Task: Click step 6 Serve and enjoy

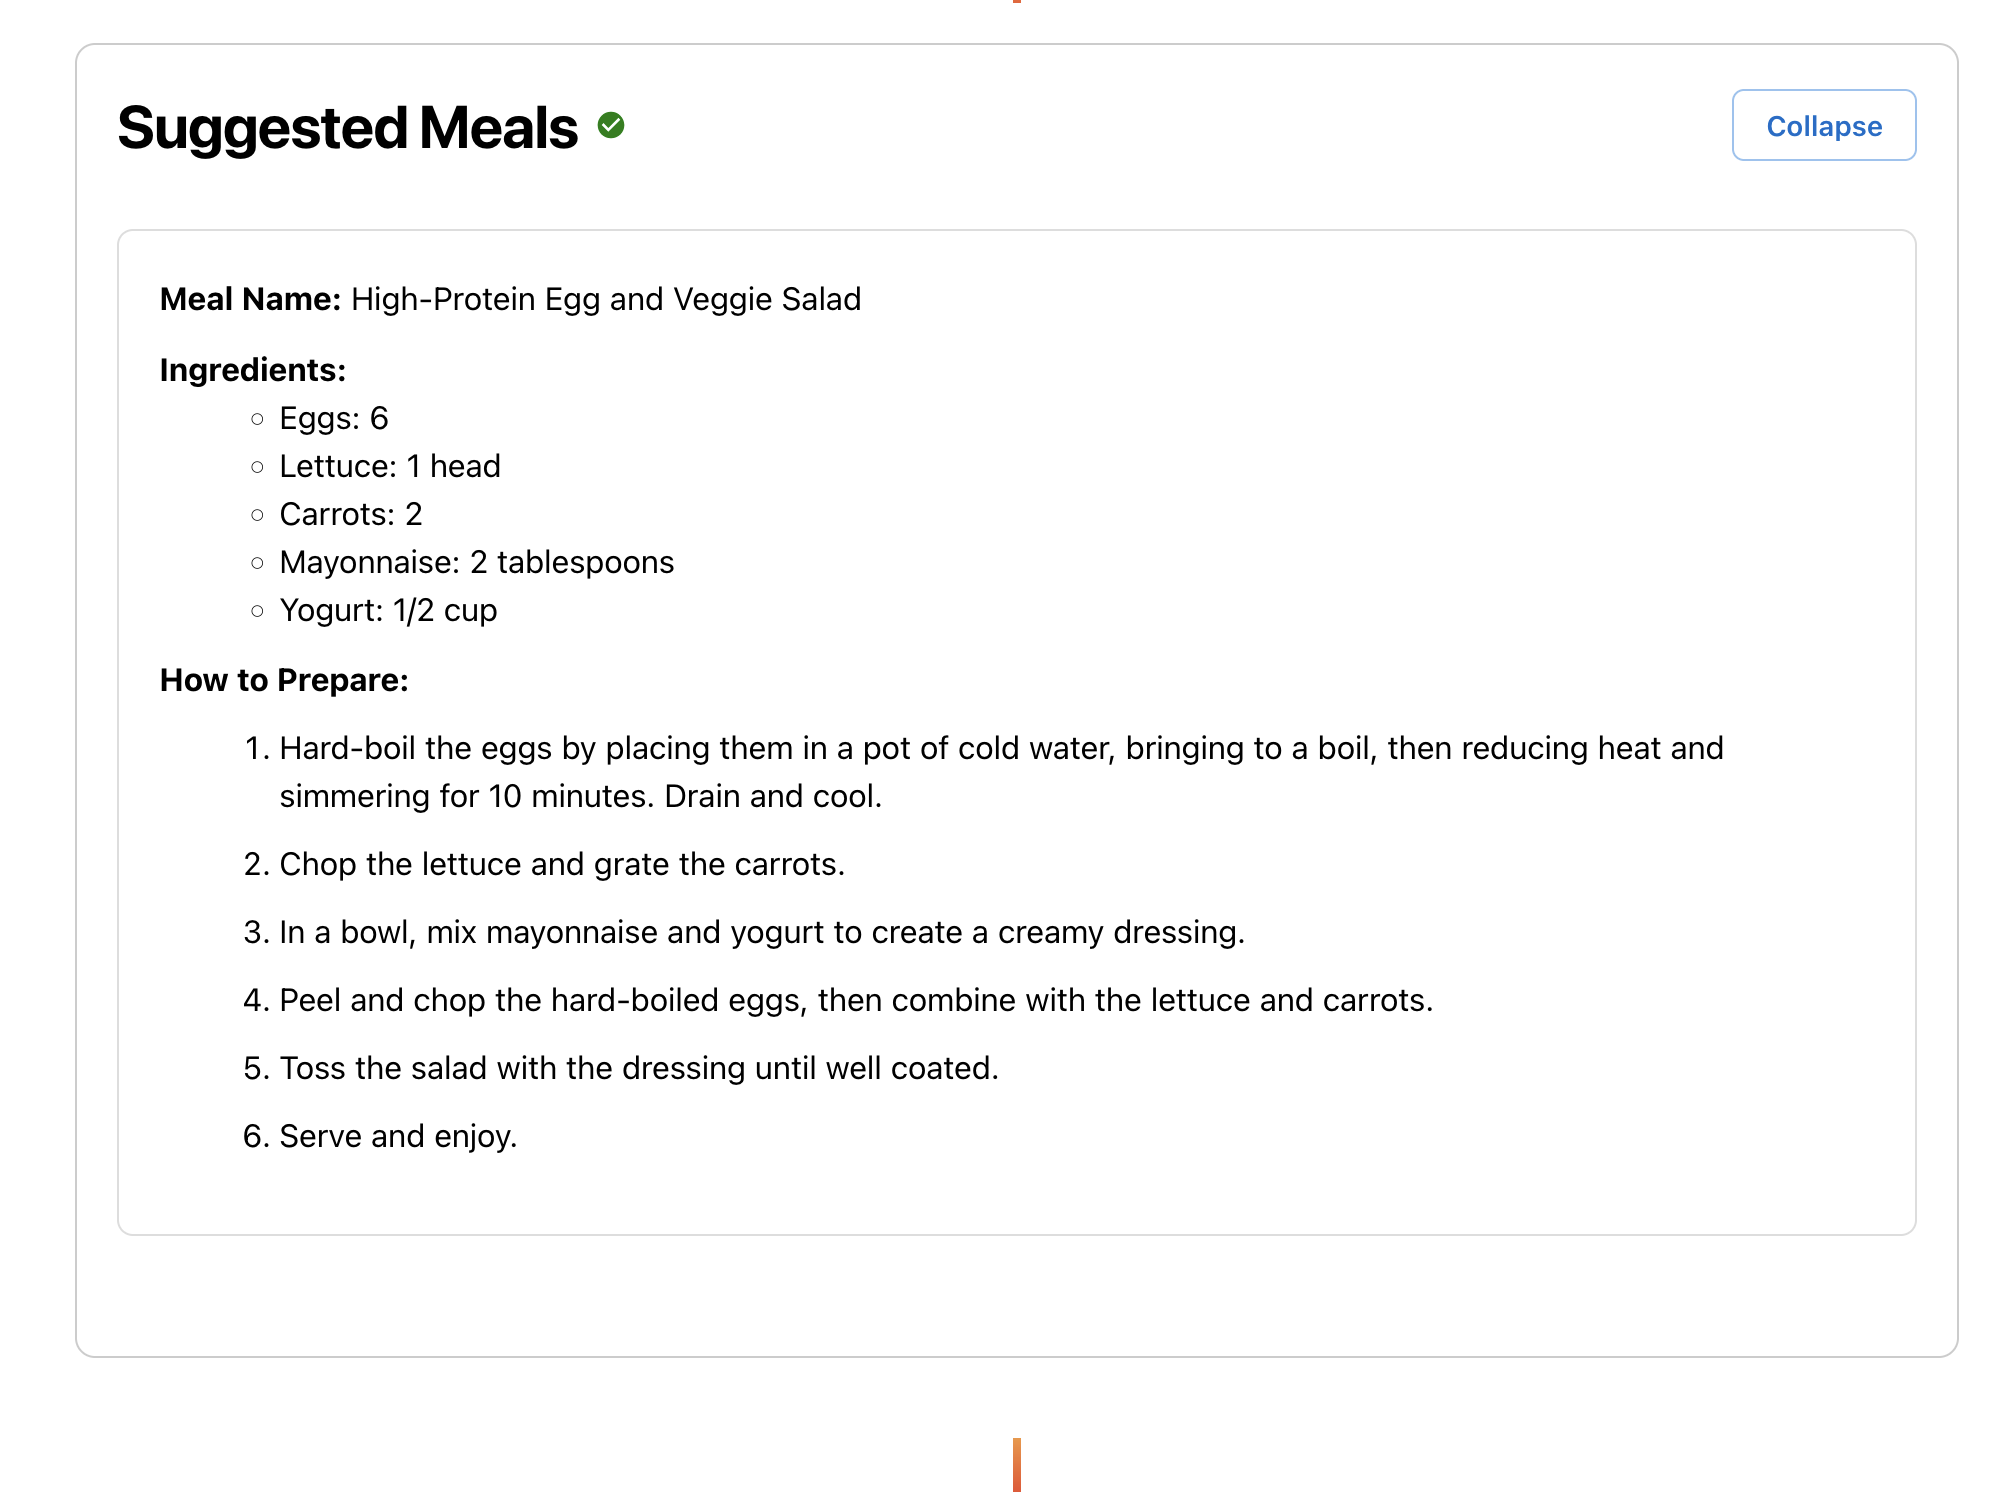Action: (x=397, y=1136)
